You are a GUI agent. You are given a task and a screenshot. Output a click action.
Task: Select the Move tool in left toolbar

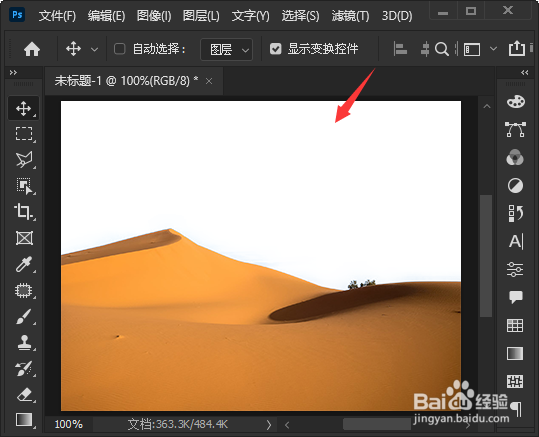(23, 108)
